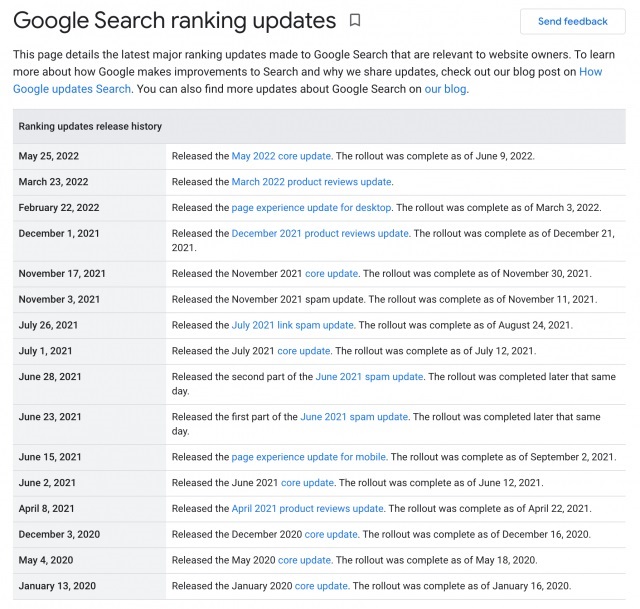Click the Ranking updates release history header
The height and width of the screenshot is (609, 640).
pyautogui.click(x=90, y=127)
